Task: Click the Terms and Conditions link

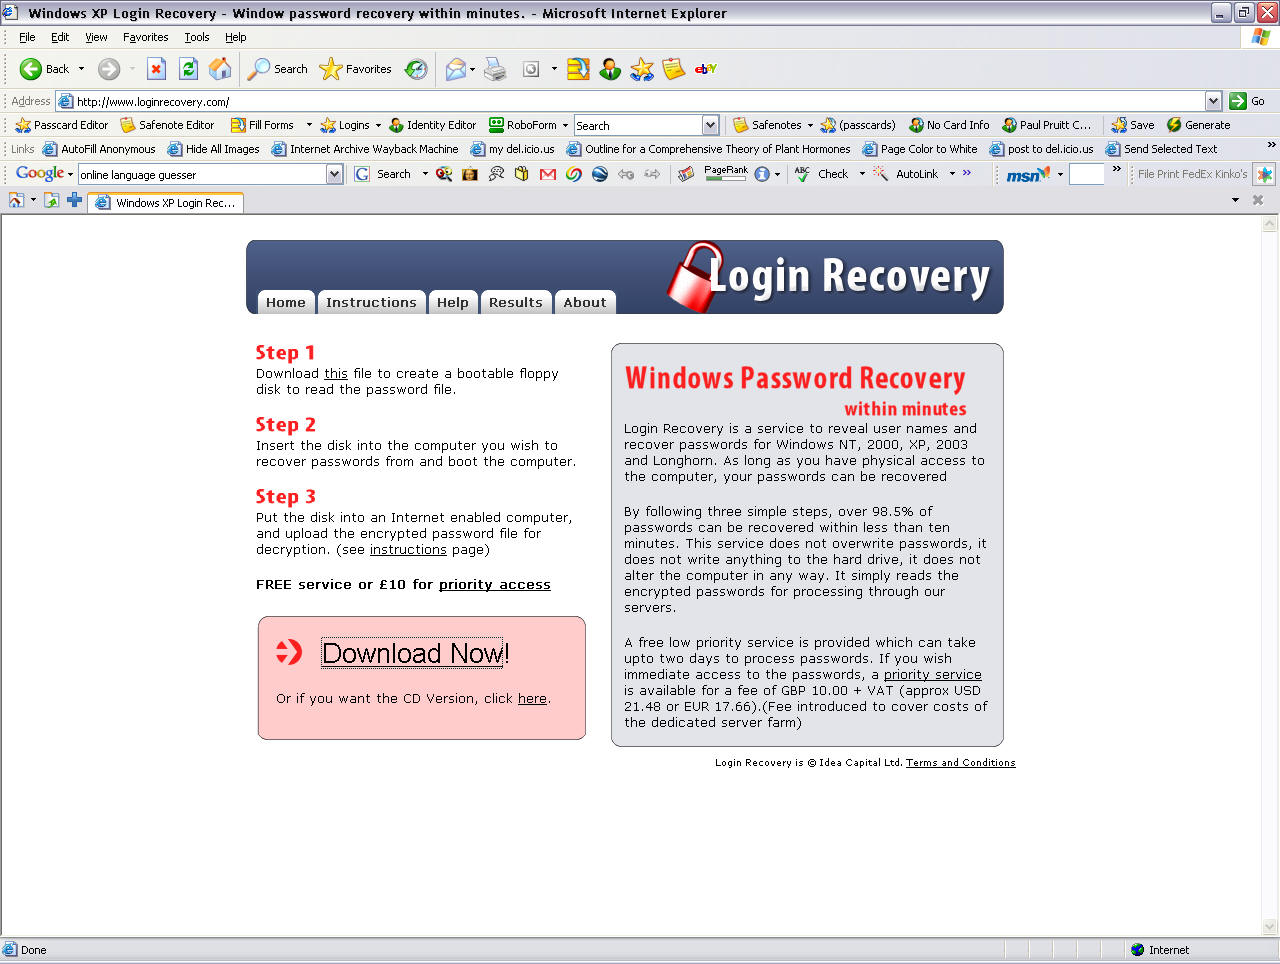Action: point(961,762)
